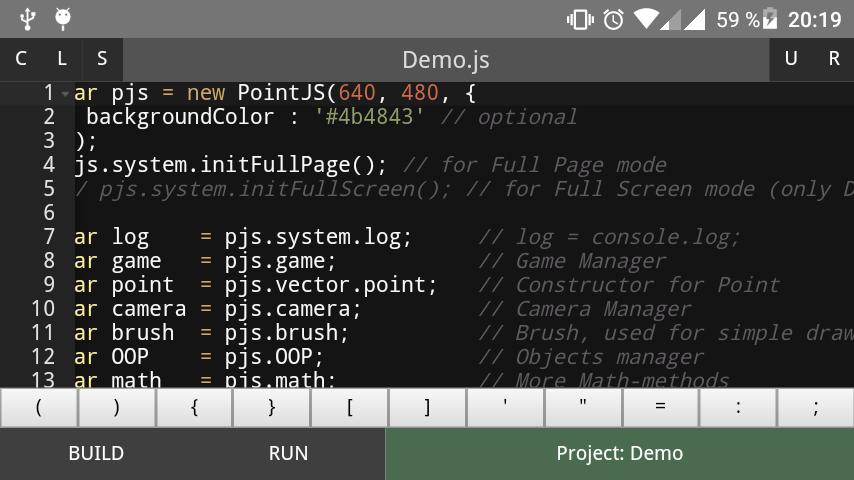Click the '// log = console.log;' comment
Image resolution: width=854 pixels, height=480 pixels.
(x=609, y=238)
